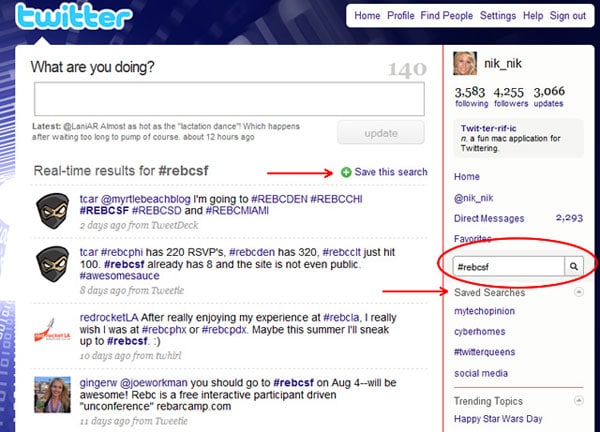The image size is (600, 432).
Task: Click the nik_nik profile picture
Action: tap(466, 64)
